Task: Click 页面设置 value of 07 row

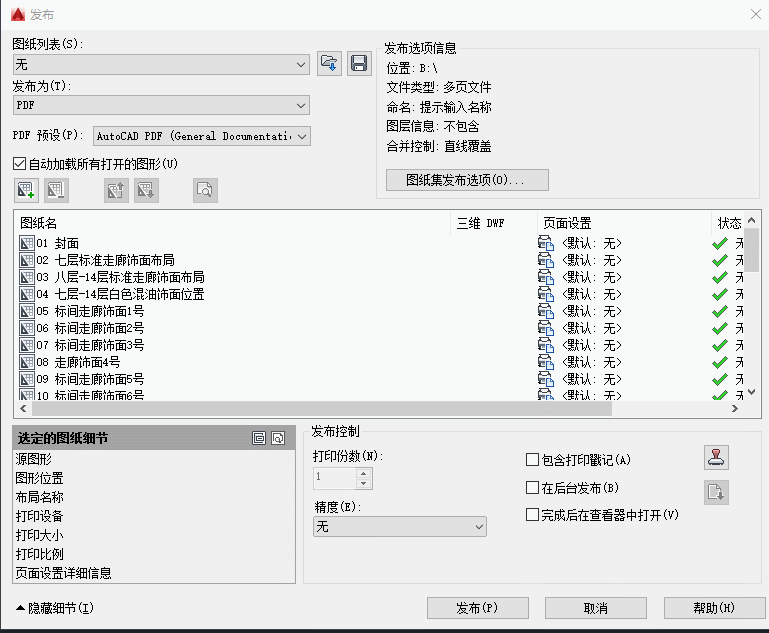Action: 591,345
